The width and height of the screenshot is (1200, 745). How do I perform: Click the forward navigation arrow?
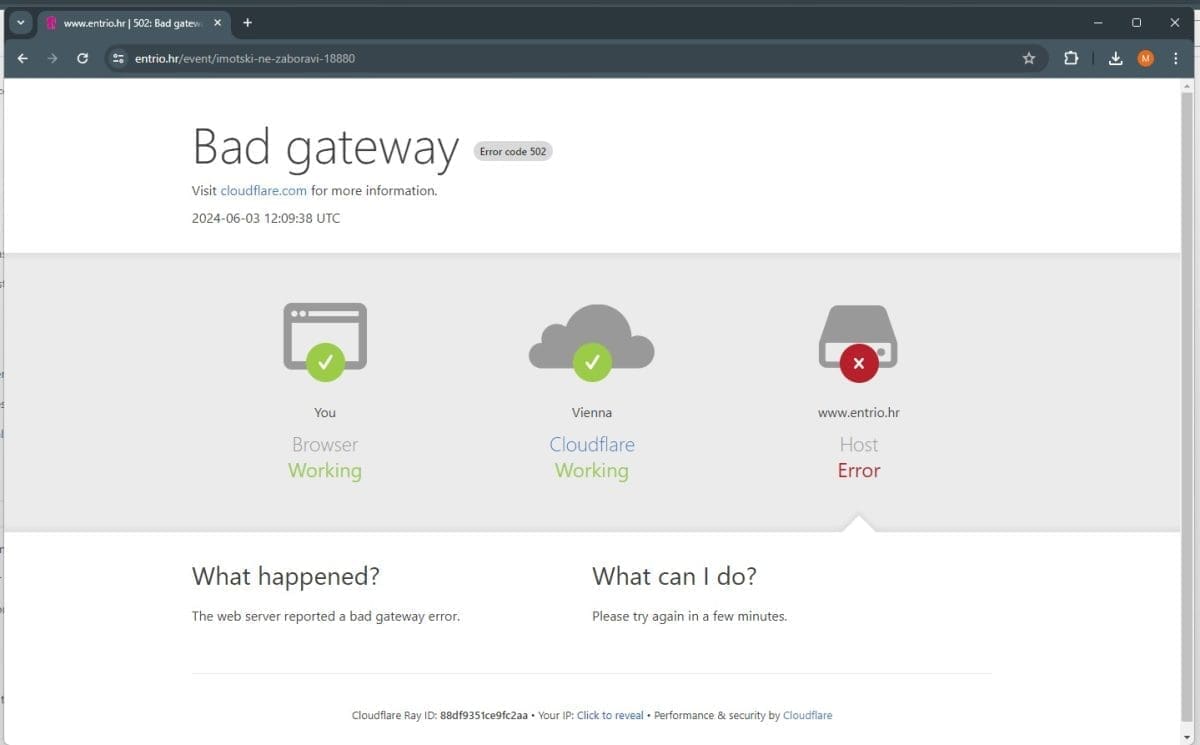pyautogui.click(x=52, y=58)
